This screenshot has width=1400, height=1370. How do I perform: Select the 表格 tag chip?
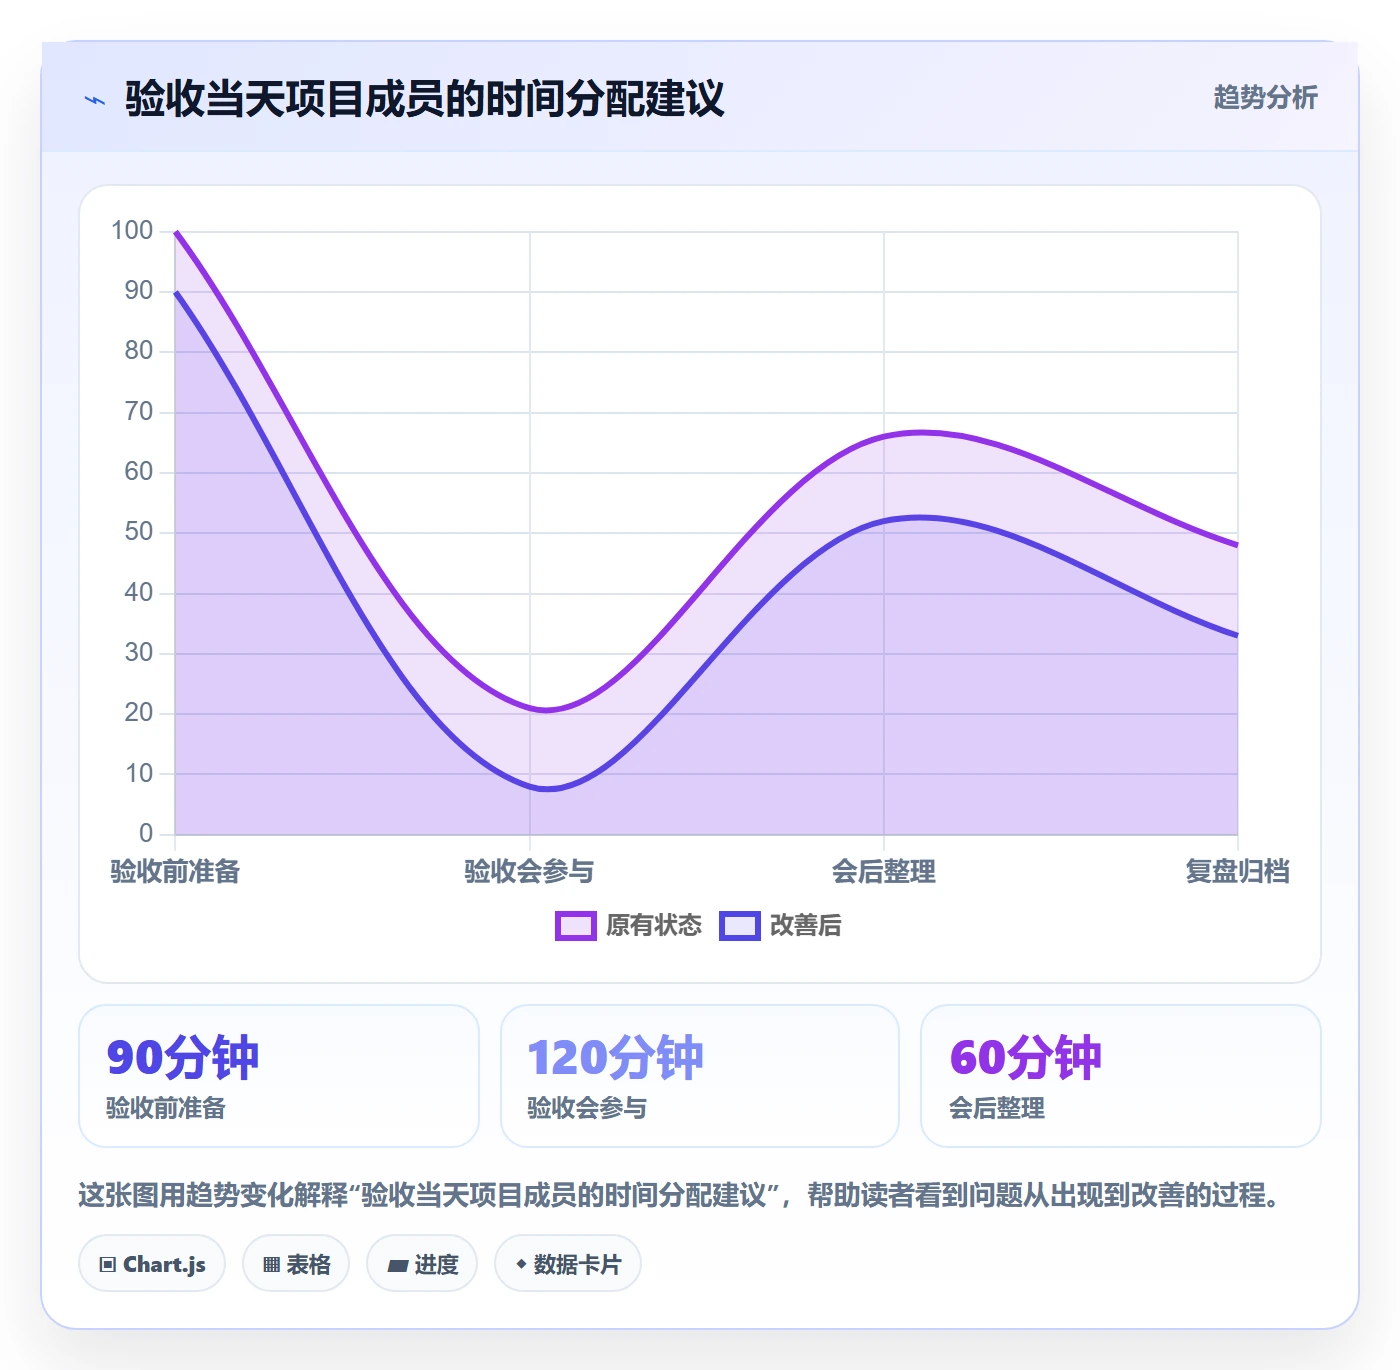[296, 1264]
